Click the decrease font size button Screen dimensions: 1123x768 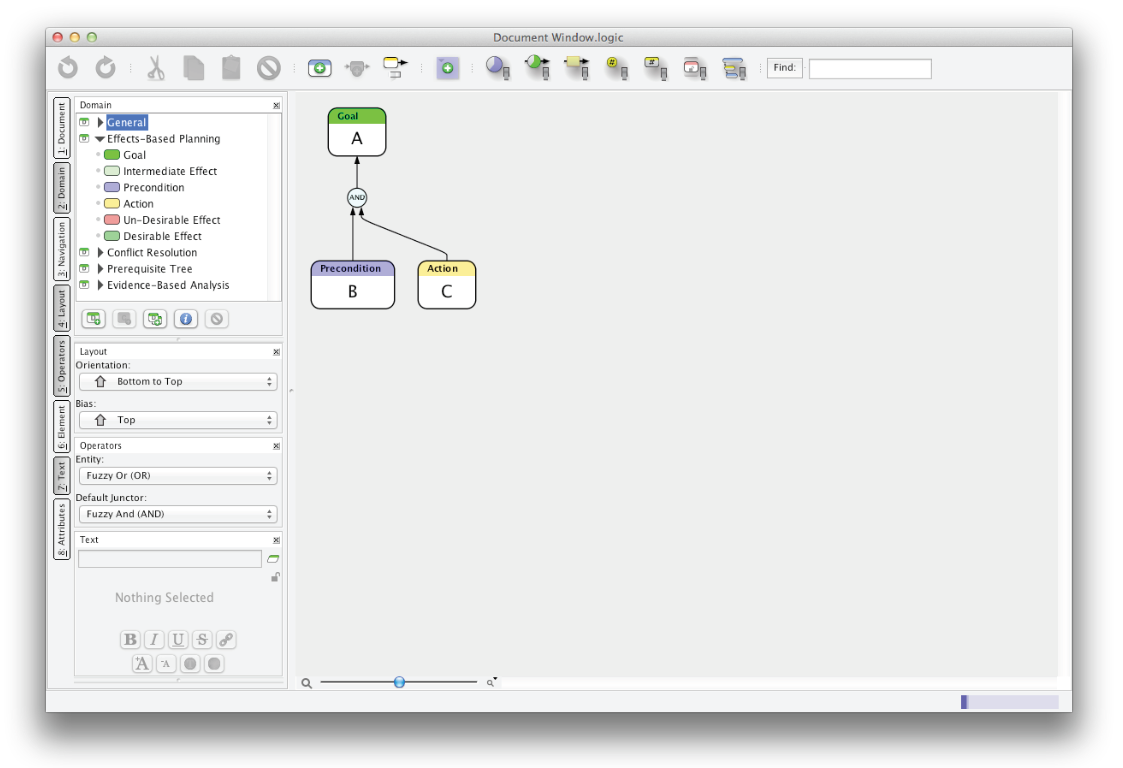click(166, 664)
